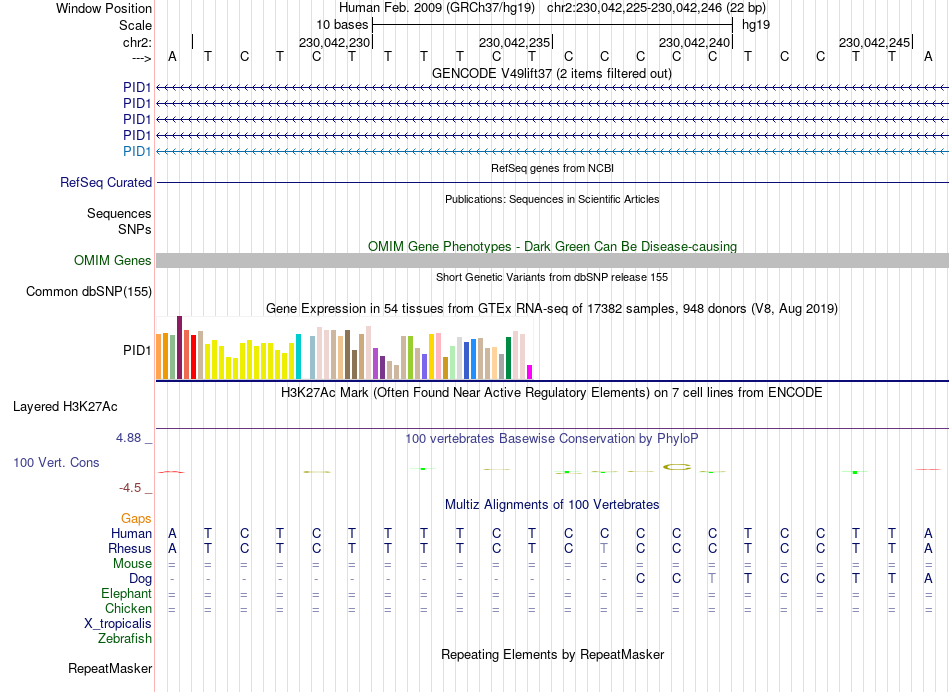
Task: Select the Chicken alignment row label
Action: click(128, 608)
